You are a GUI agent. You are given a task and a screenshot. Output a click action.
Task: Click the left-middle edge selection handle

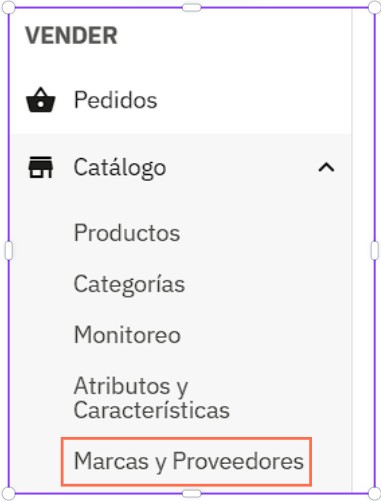coord(9,250)
